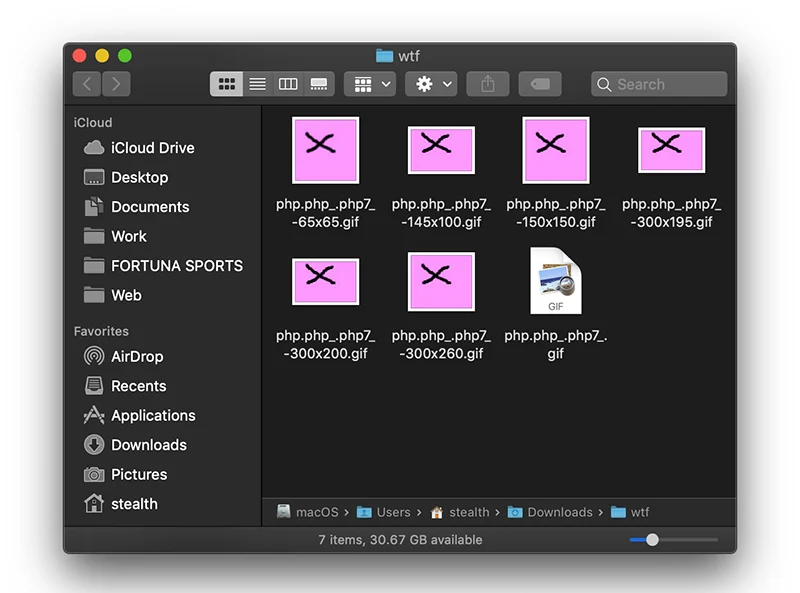Click file name php.php_.php7_-300x260.gif
Image resolution: width=800 pixels, height=593 pixels.
click(x=441, y=344)
